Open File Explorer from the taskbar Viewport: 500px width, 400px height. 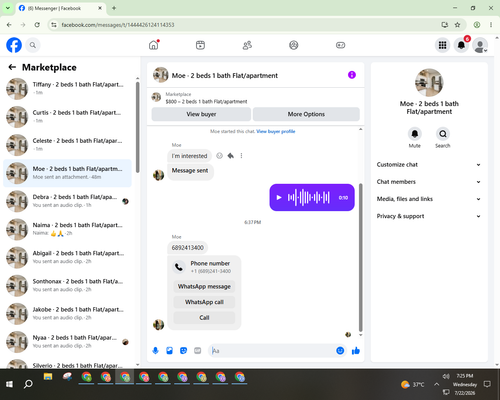48,377
